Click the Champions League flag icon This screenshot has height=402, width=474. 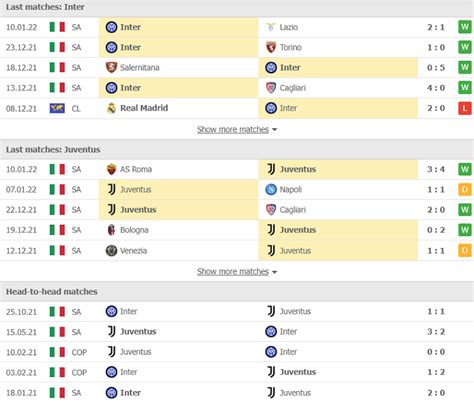[57, 108]
